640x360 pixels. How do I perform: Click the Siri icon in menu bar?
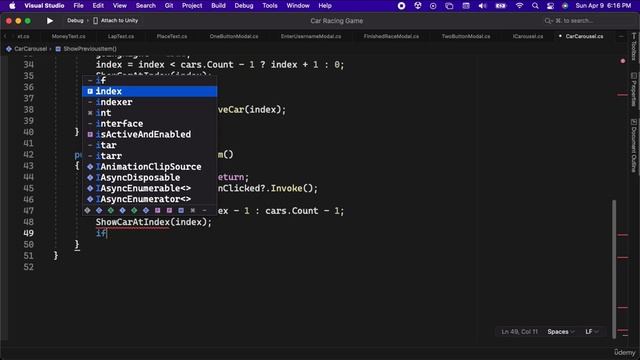(x=565, y=6)
